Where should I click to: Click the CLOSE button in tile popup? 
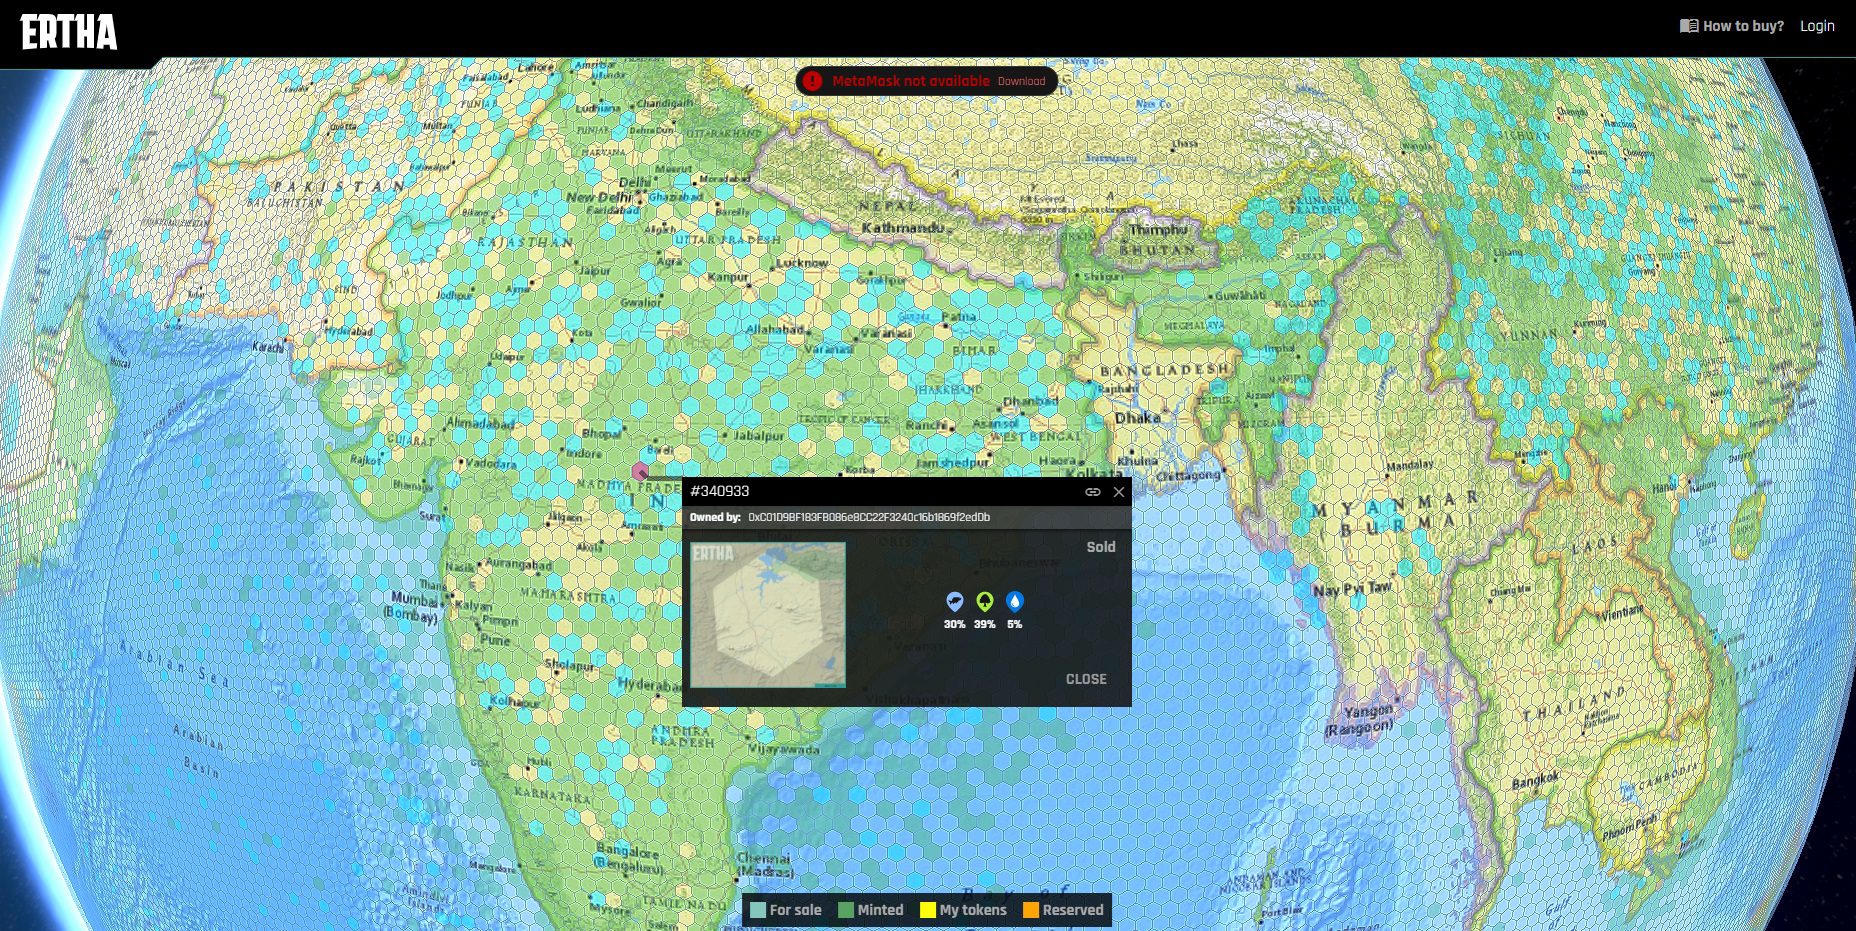1086,679
